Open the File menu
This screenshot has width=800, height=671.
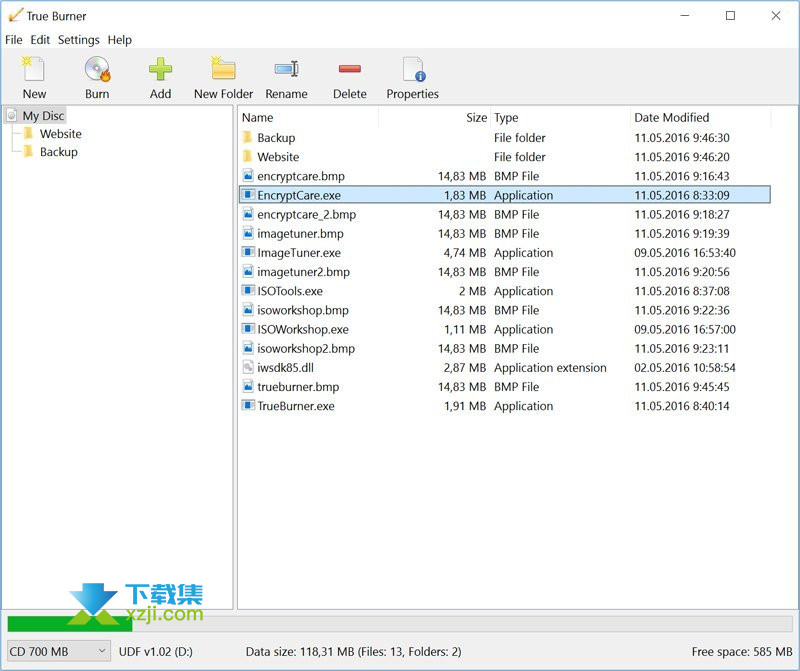[14, 40]
